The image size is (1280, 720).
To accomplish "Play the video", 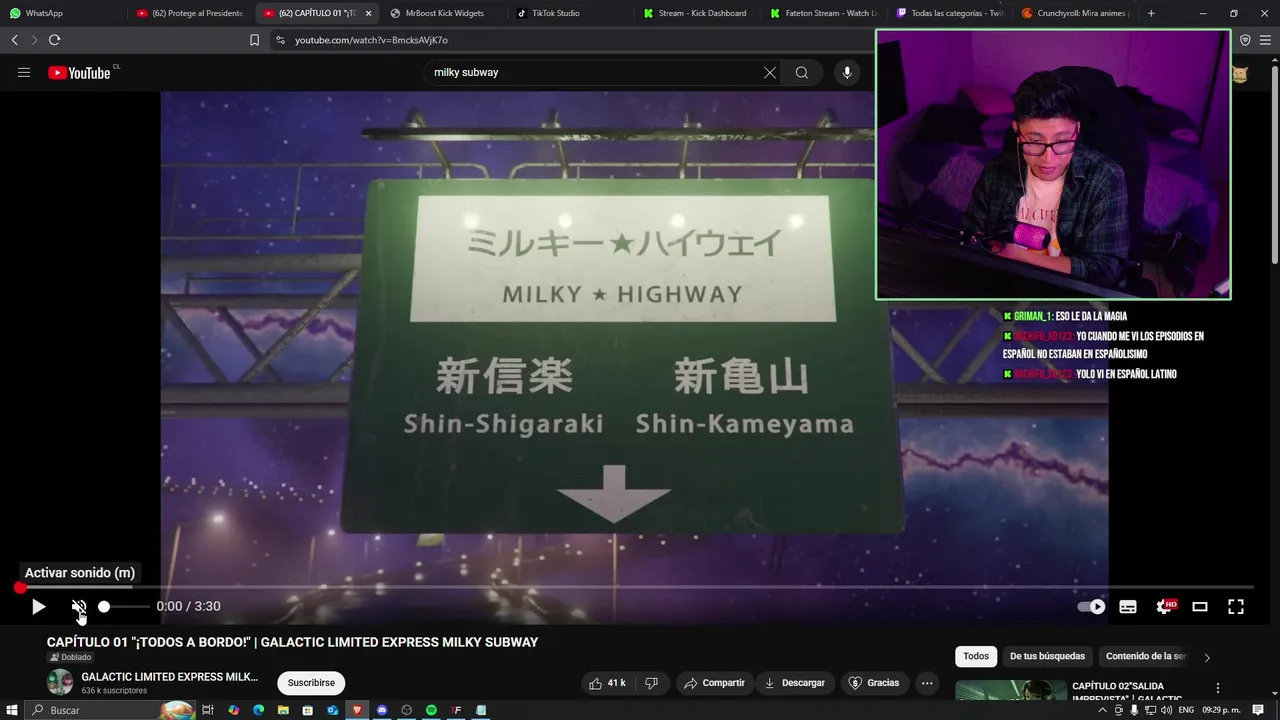I will point(38,606).
